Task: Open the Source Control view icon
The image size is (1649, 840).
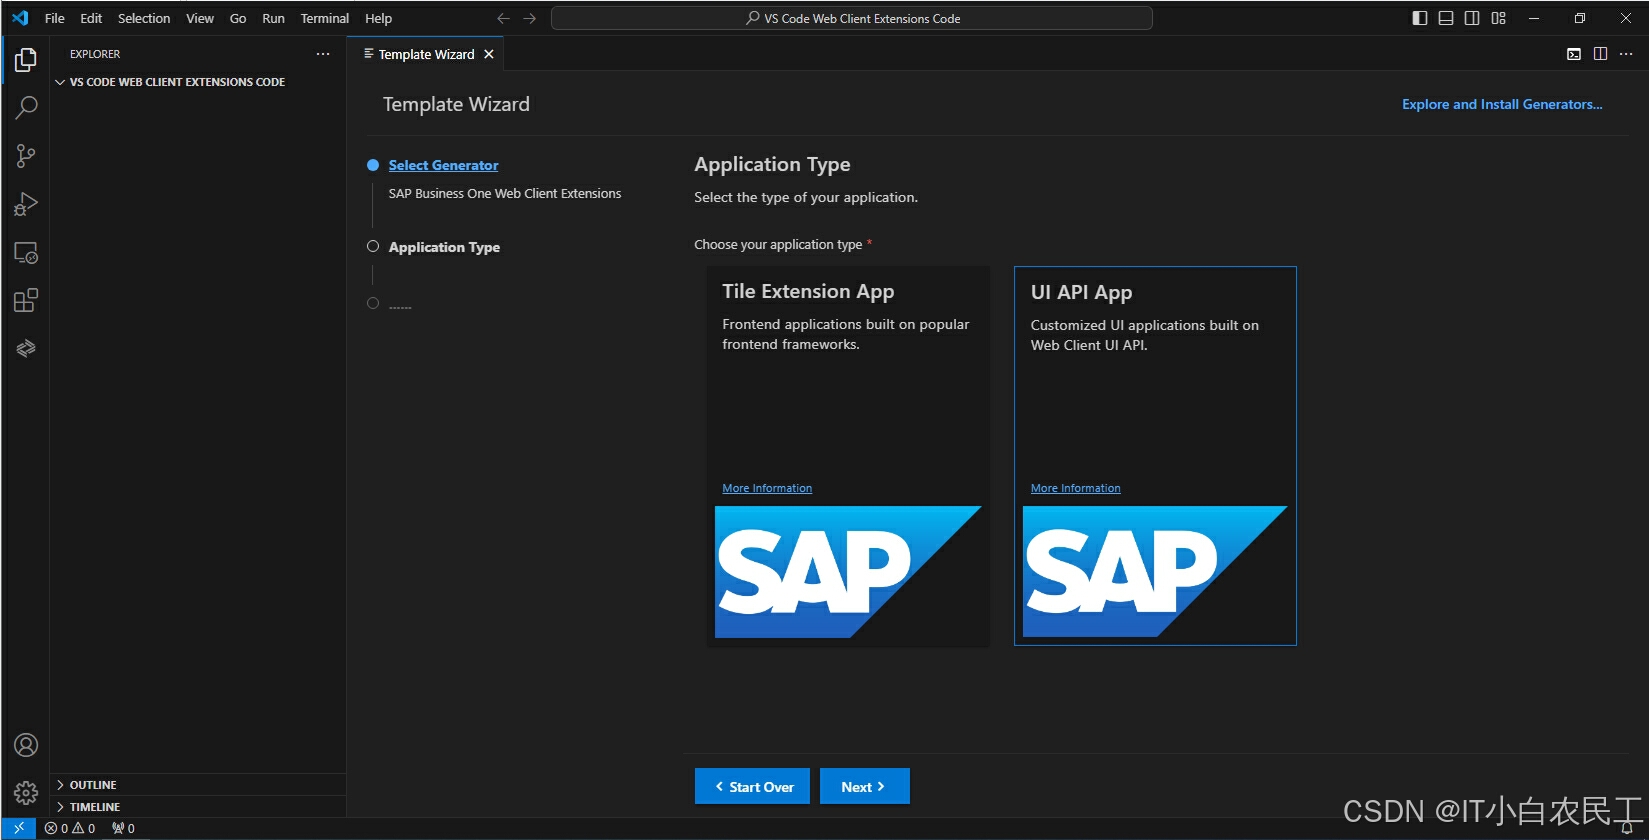Action: pos(26,156)
